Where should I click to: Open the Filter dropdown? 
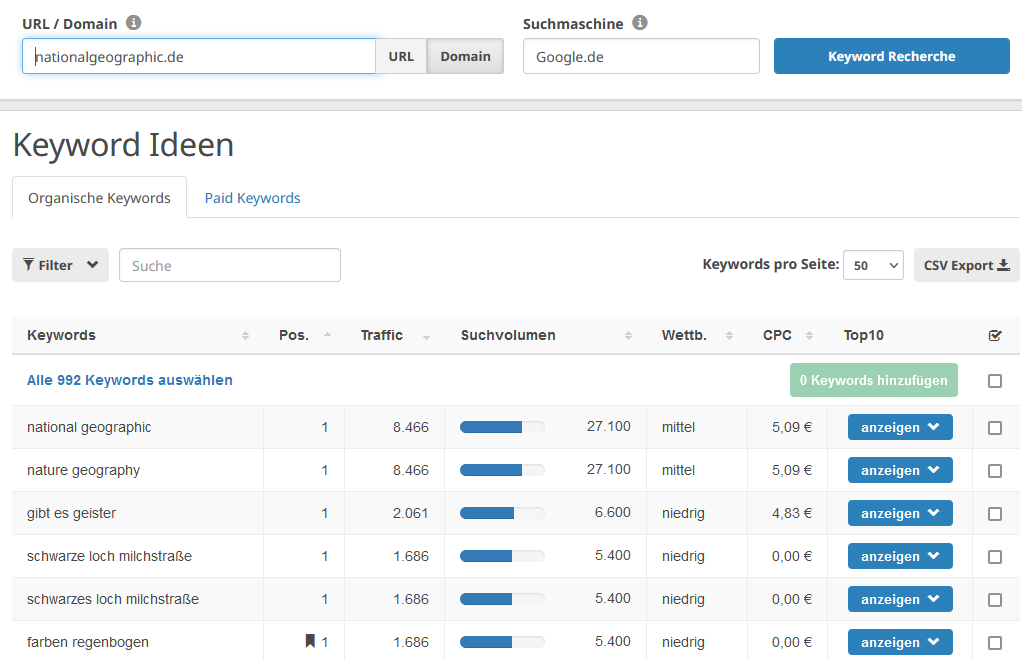(60, 265)
